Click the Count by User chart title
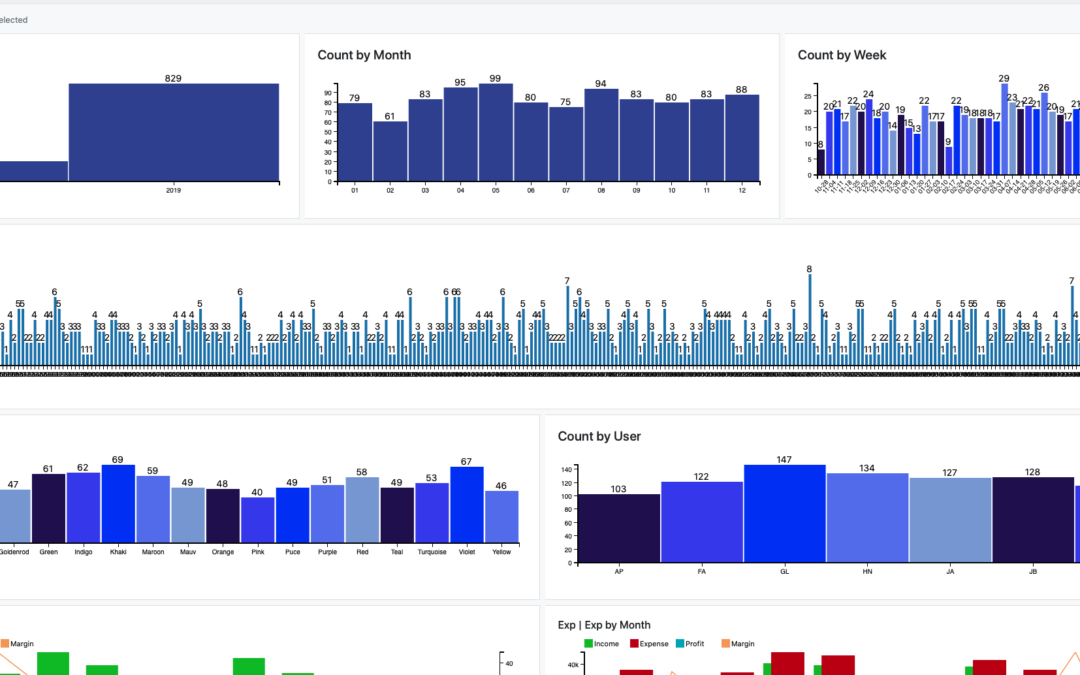The height and width of the screenshot is (675, 1080). (x=599, y=436)
